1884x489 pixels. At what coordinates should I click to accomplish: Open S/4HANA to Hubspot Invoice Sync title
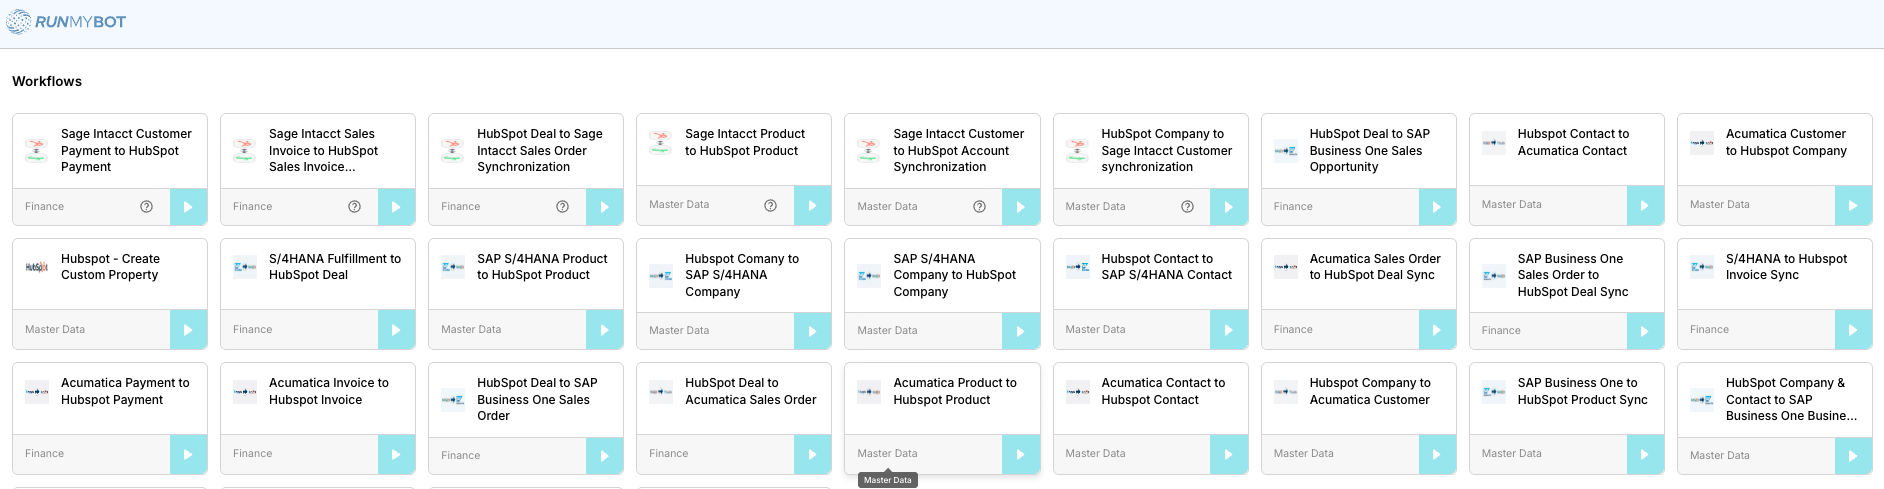pos(1786,267)
